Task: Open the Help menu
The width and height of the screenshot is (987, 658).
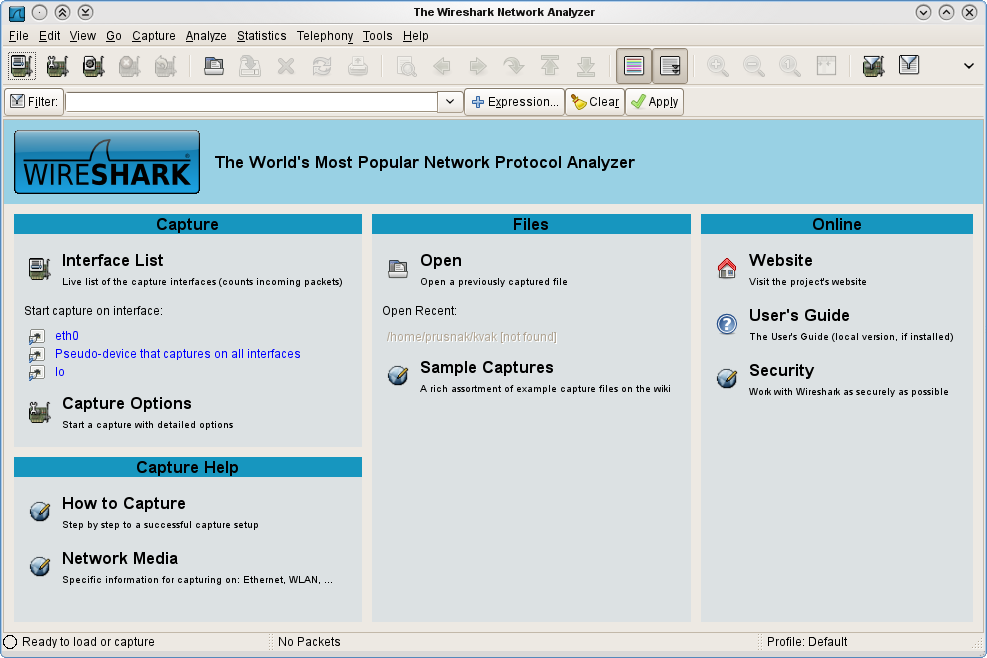Action: [415, 36]
